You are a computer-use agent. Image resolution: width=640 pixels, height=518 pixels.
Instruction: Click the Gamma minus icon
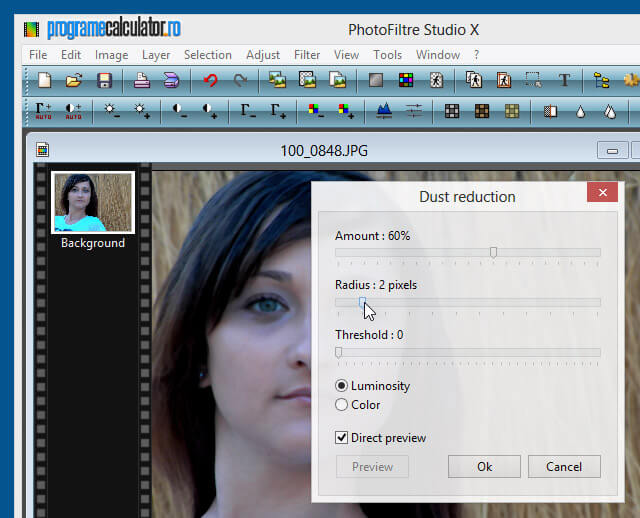pyautogui.click(x=248, y=111)
